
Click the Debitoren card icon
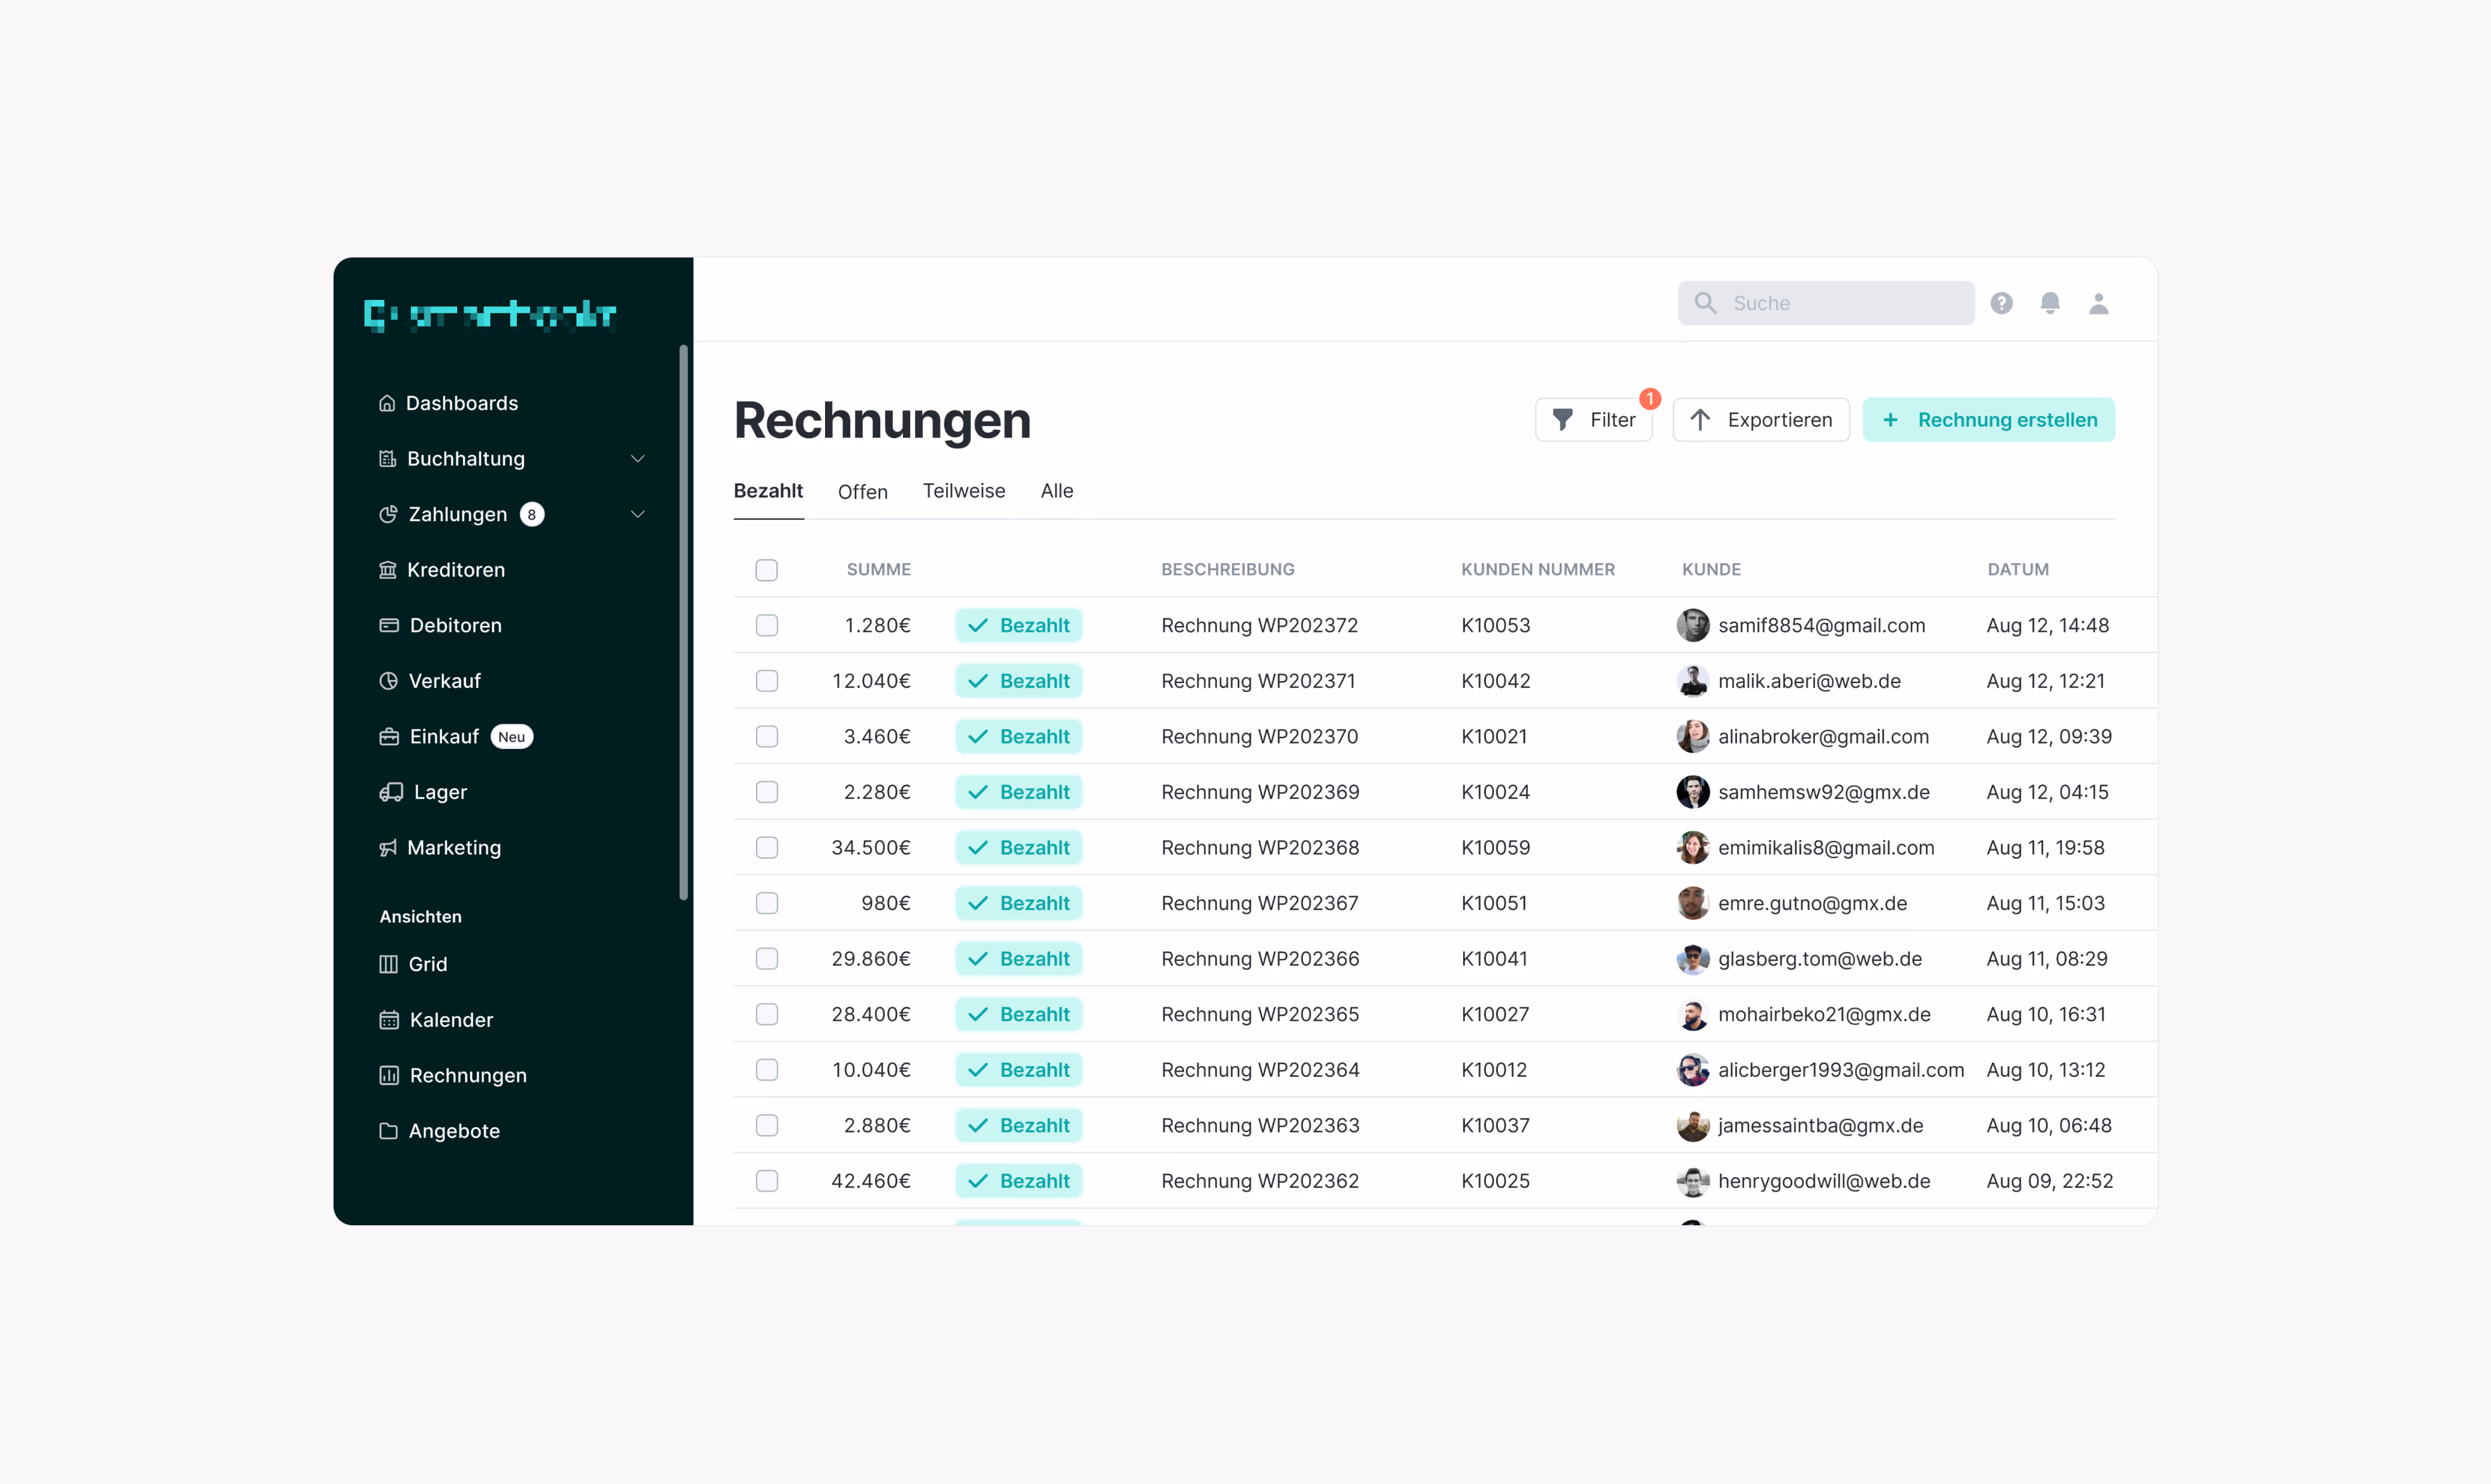pyautogui.click(x=389, y=625)
